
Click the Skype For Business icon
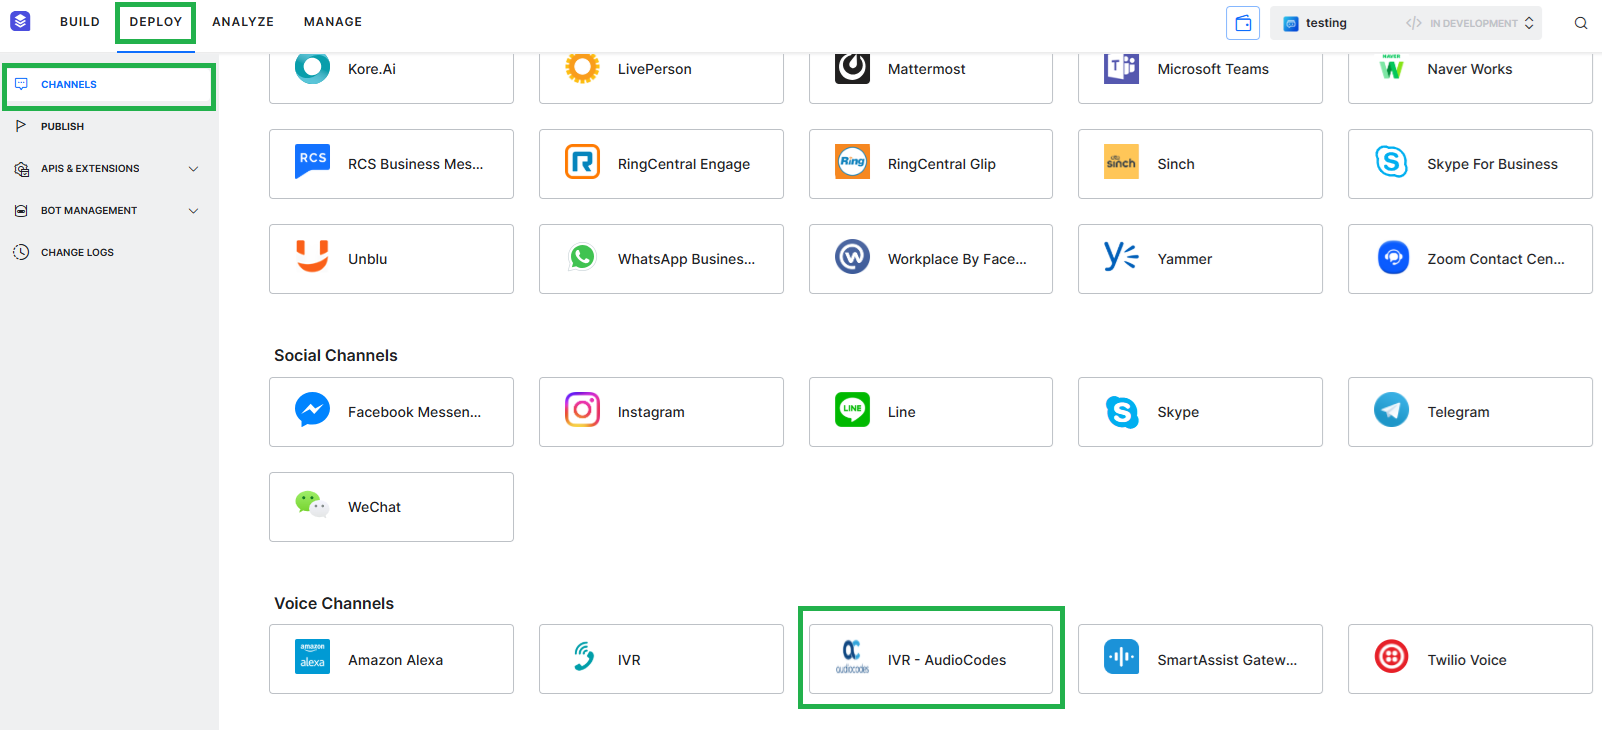coord(1391,162)
